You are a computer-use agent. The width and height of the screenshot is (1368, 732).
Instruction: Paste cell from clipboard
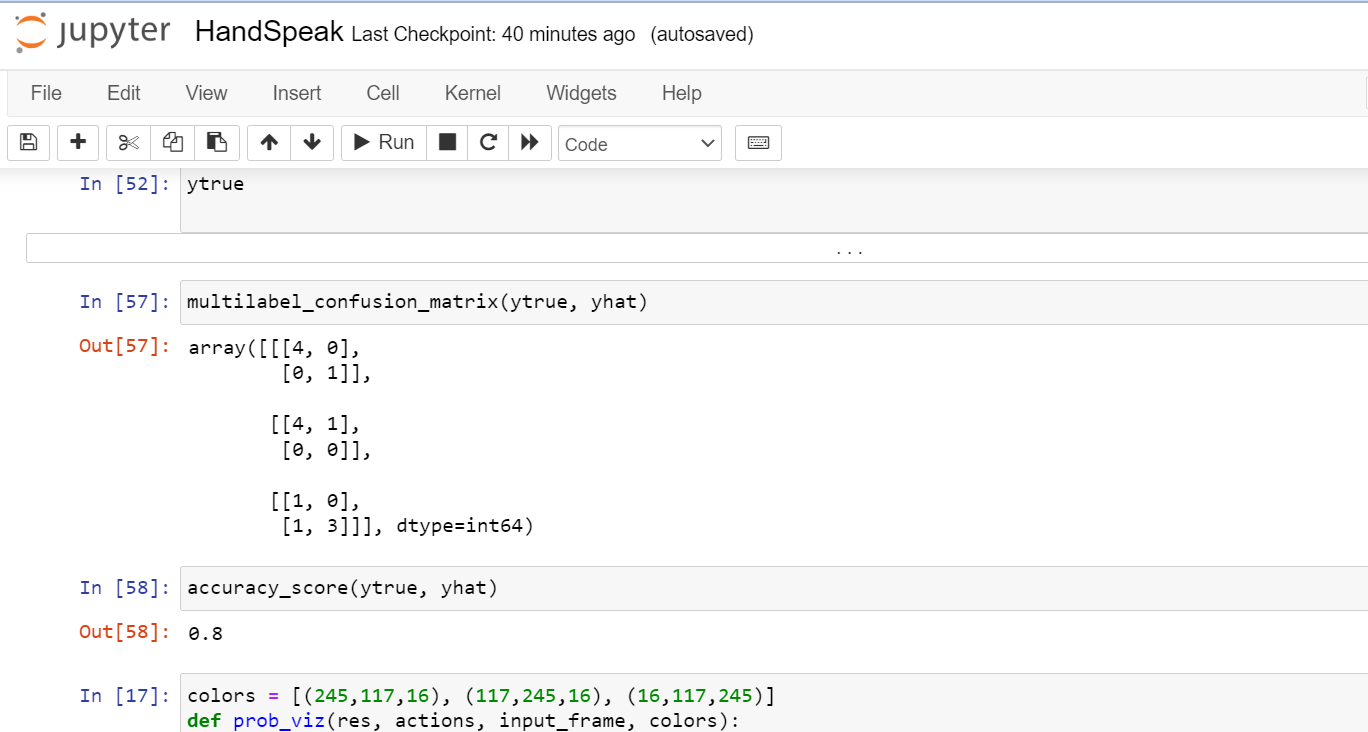coord(217,142)
